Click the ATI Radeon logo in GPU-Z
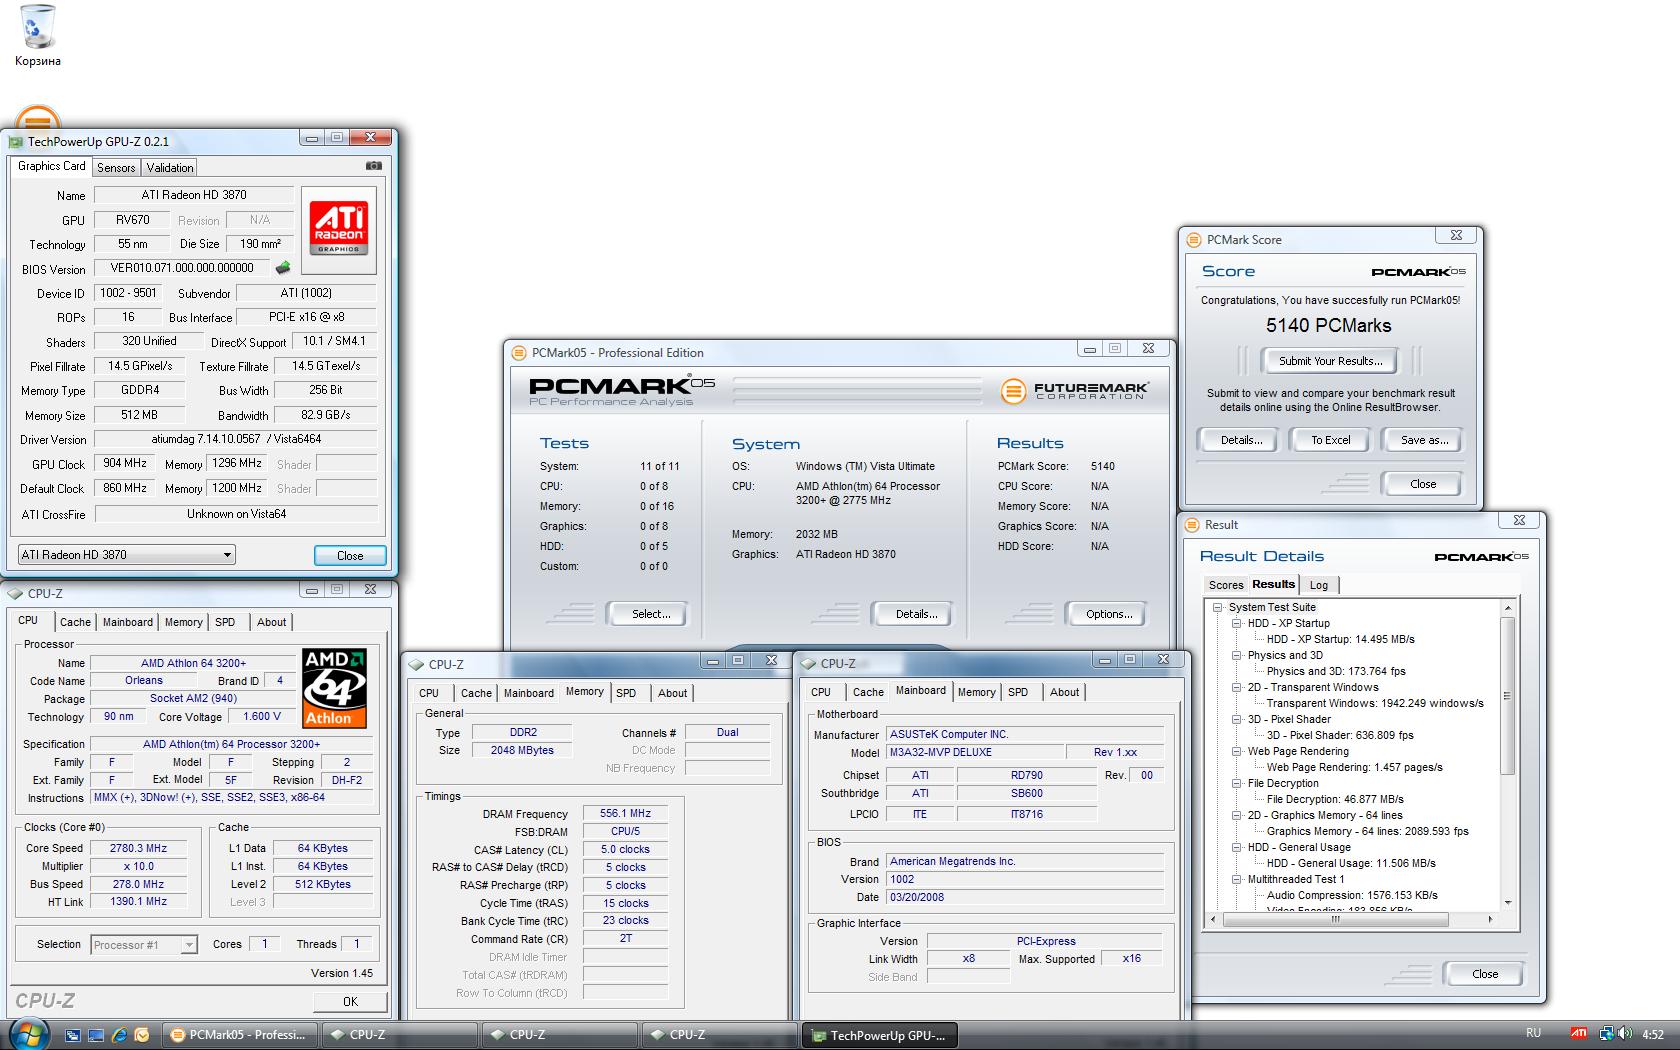Screen dimensions: 1680x1050 (x=338, y=228)
